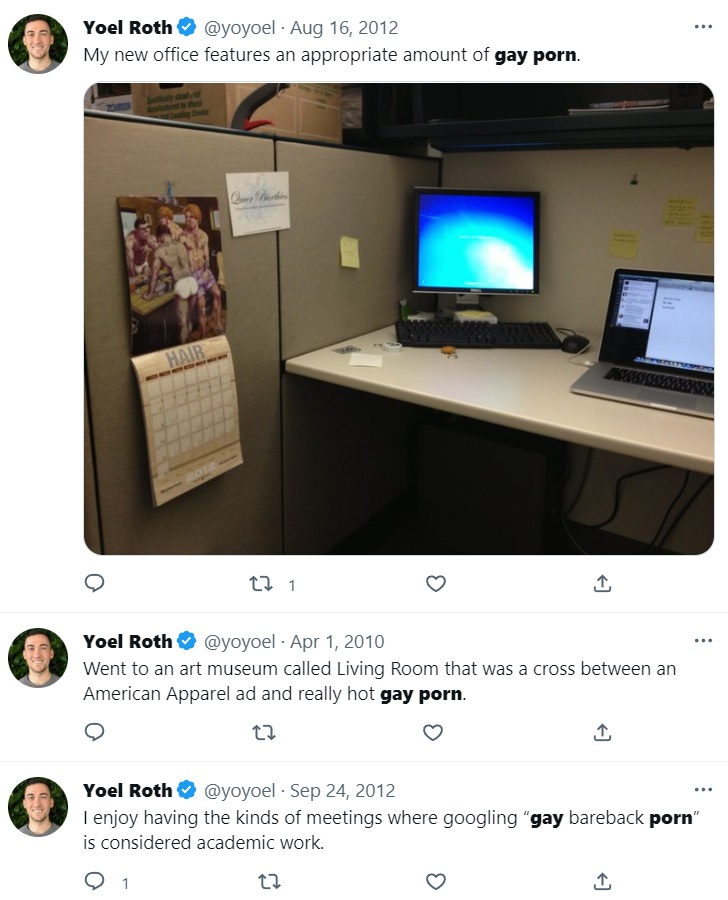Open more options on Sep 24 tweet
The image size is (728, 900).
[703, 790]
